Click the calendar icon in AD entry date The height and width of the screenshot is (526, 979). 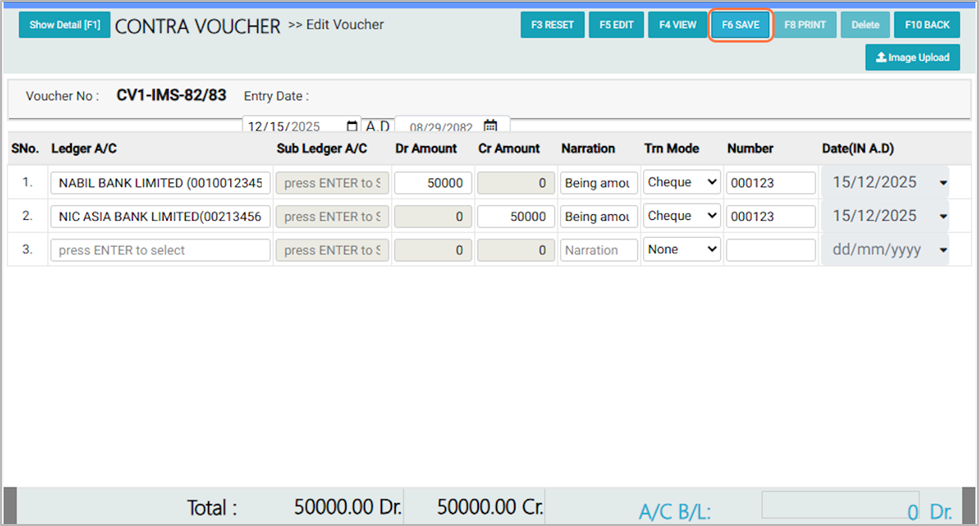click(x=352, y=127)
